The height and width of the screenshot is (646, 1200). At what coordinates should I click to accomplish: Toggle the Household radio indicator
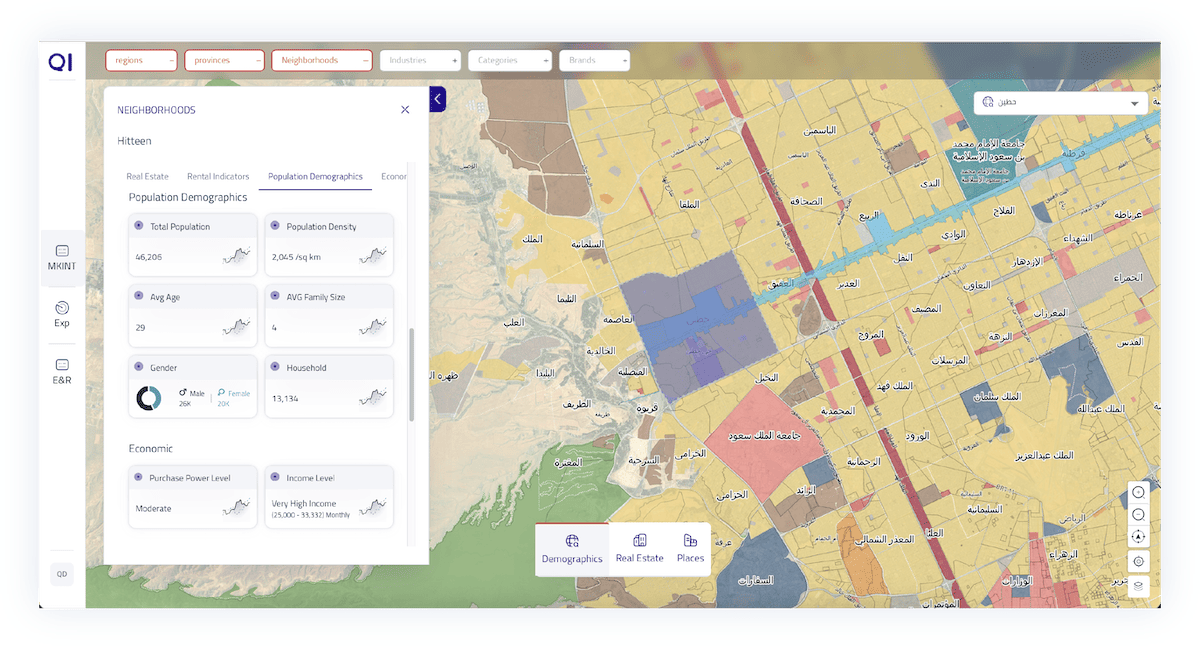(275, 367)
